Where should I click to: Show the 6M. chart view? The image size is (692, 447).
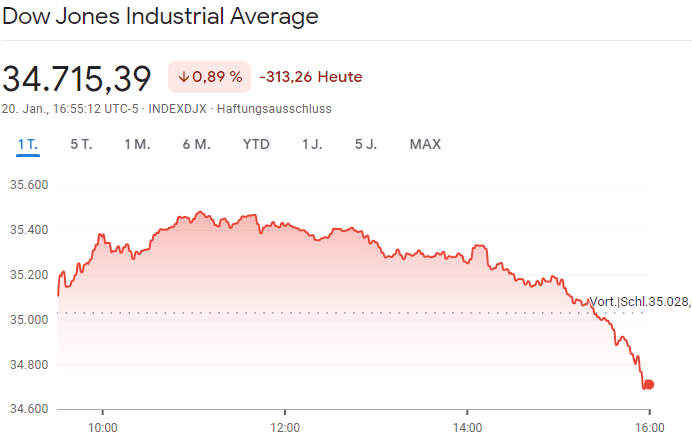pyautogui.click(x=196, y=144)
